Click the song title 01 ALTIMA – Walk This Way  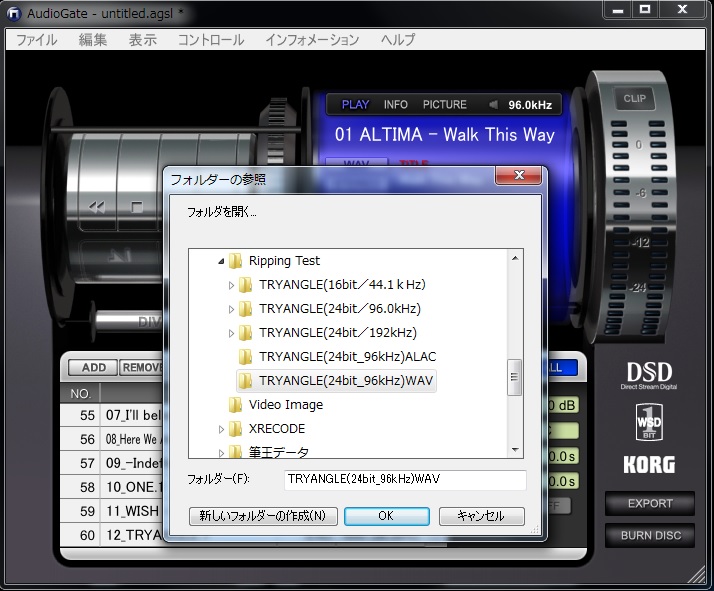tap(444, 135)
